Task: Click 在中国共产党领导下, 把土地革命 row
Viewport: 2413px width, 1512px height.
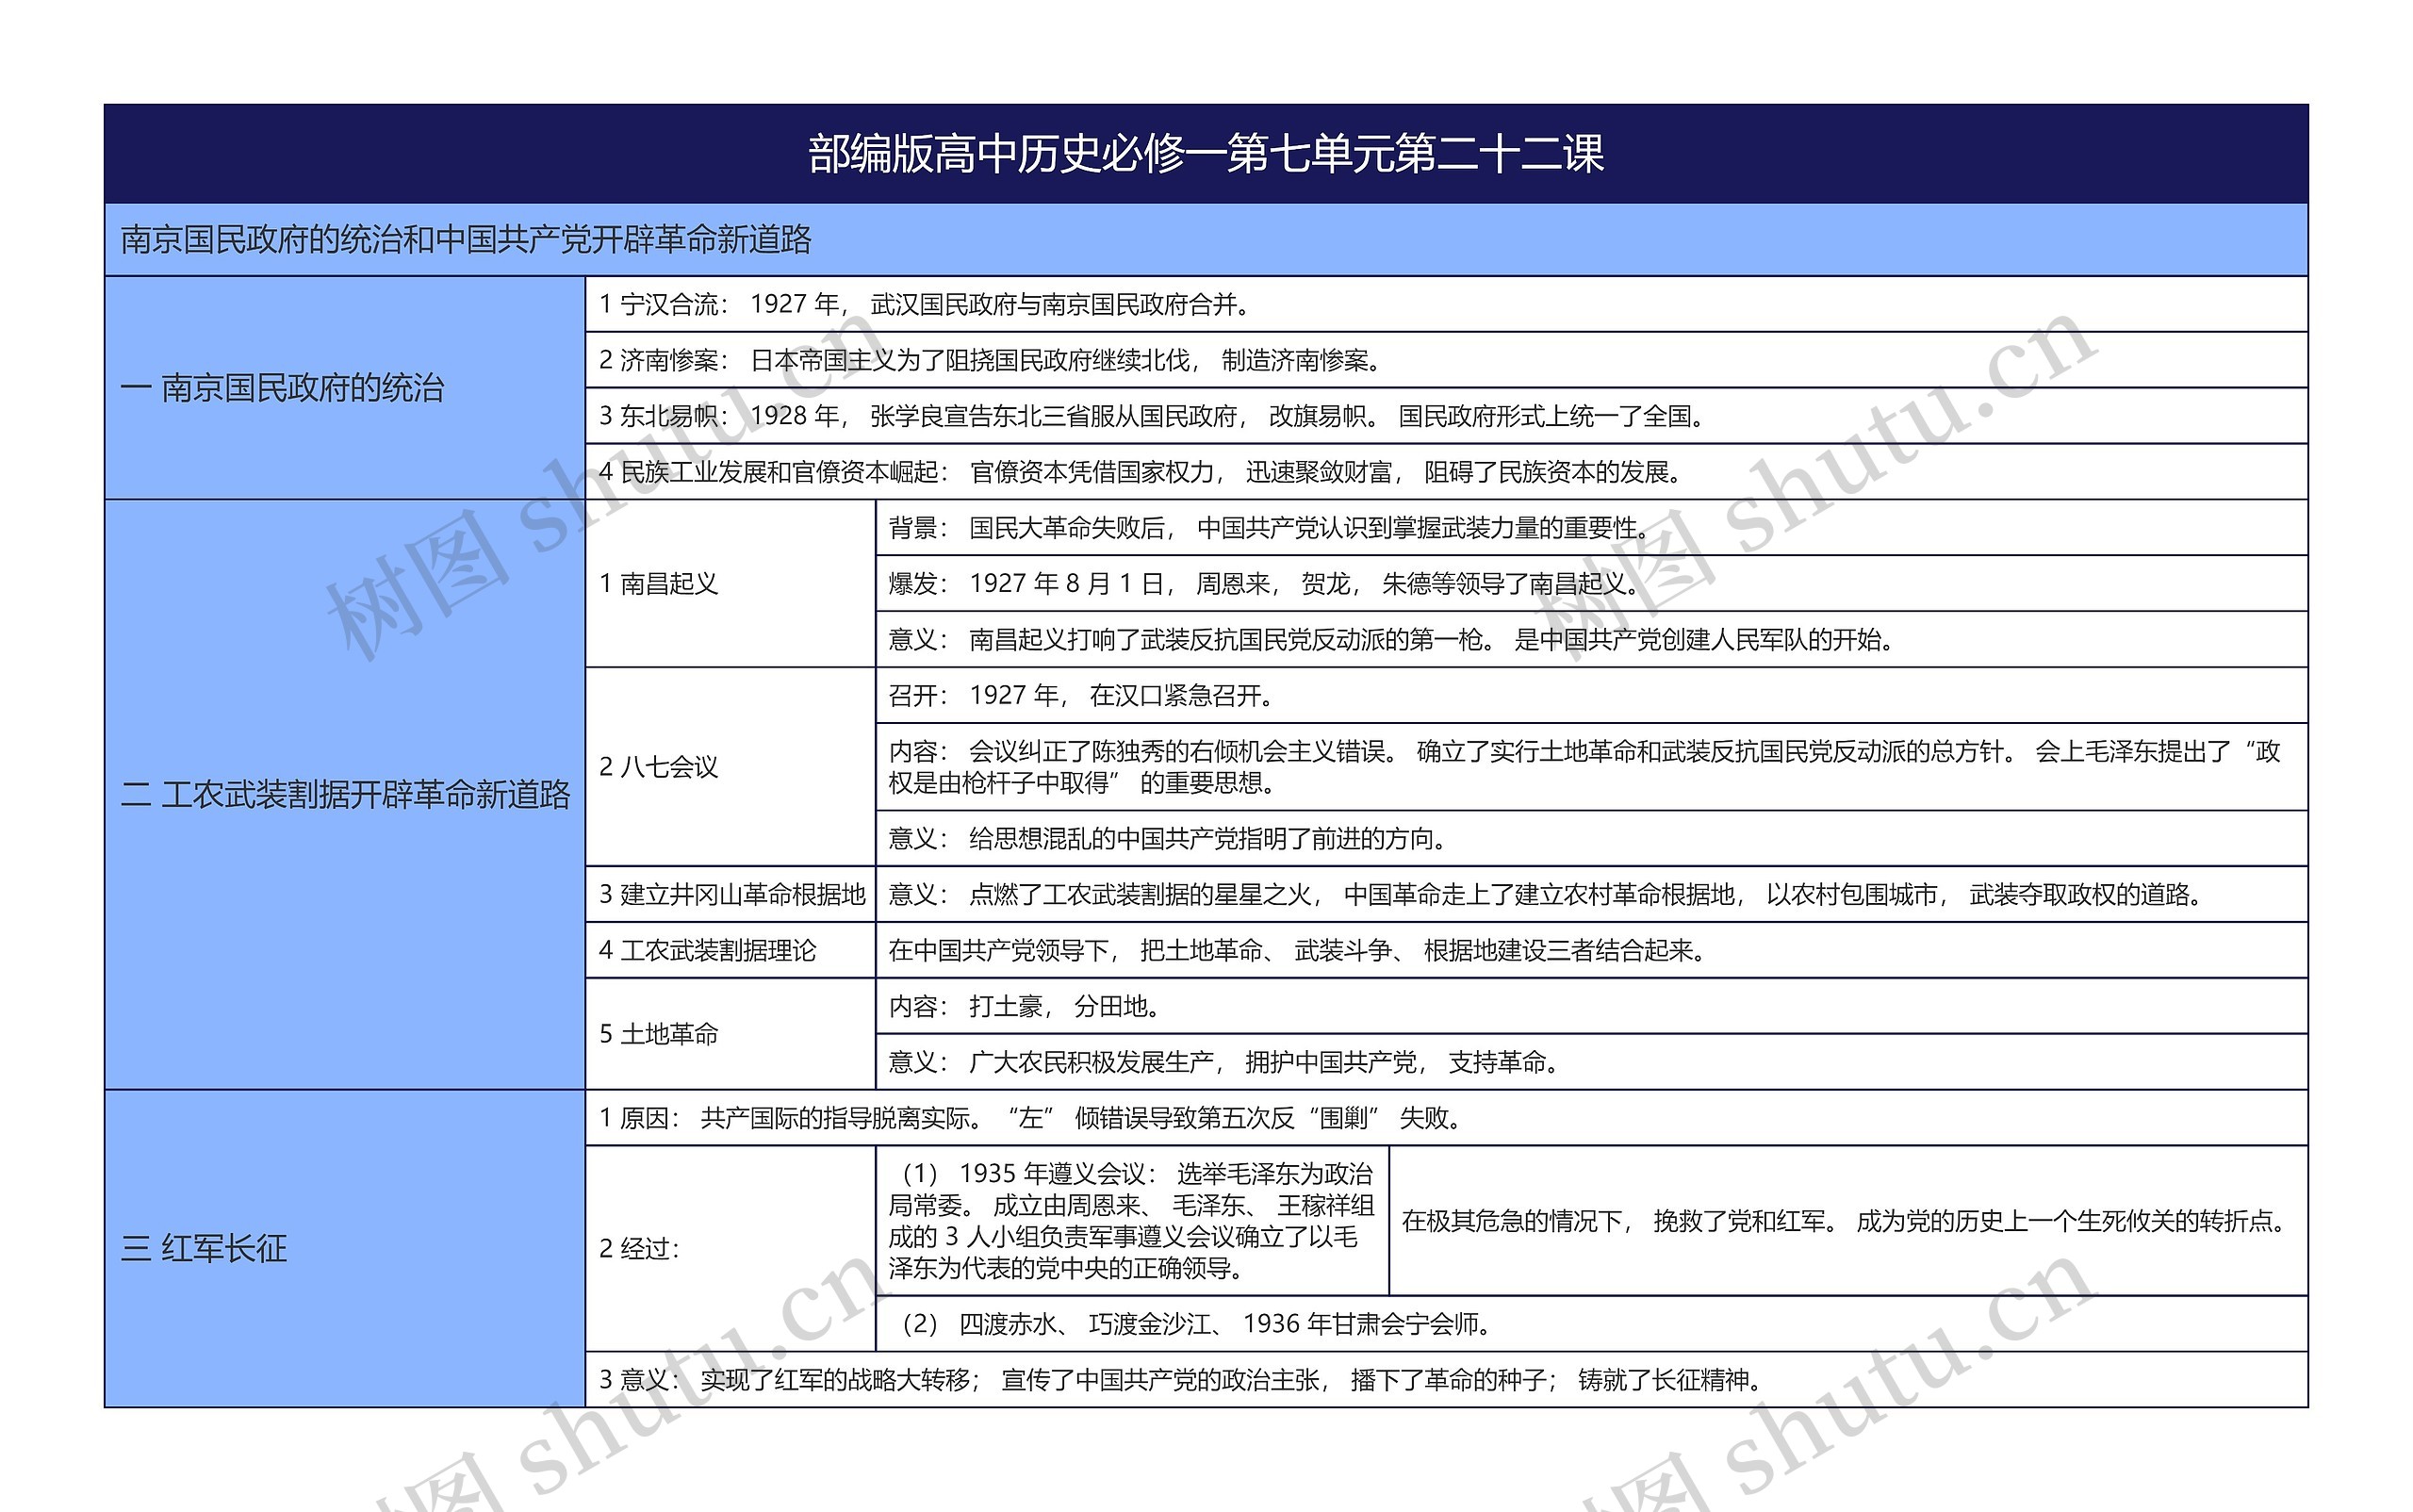Action: [x=1592, y=950]
